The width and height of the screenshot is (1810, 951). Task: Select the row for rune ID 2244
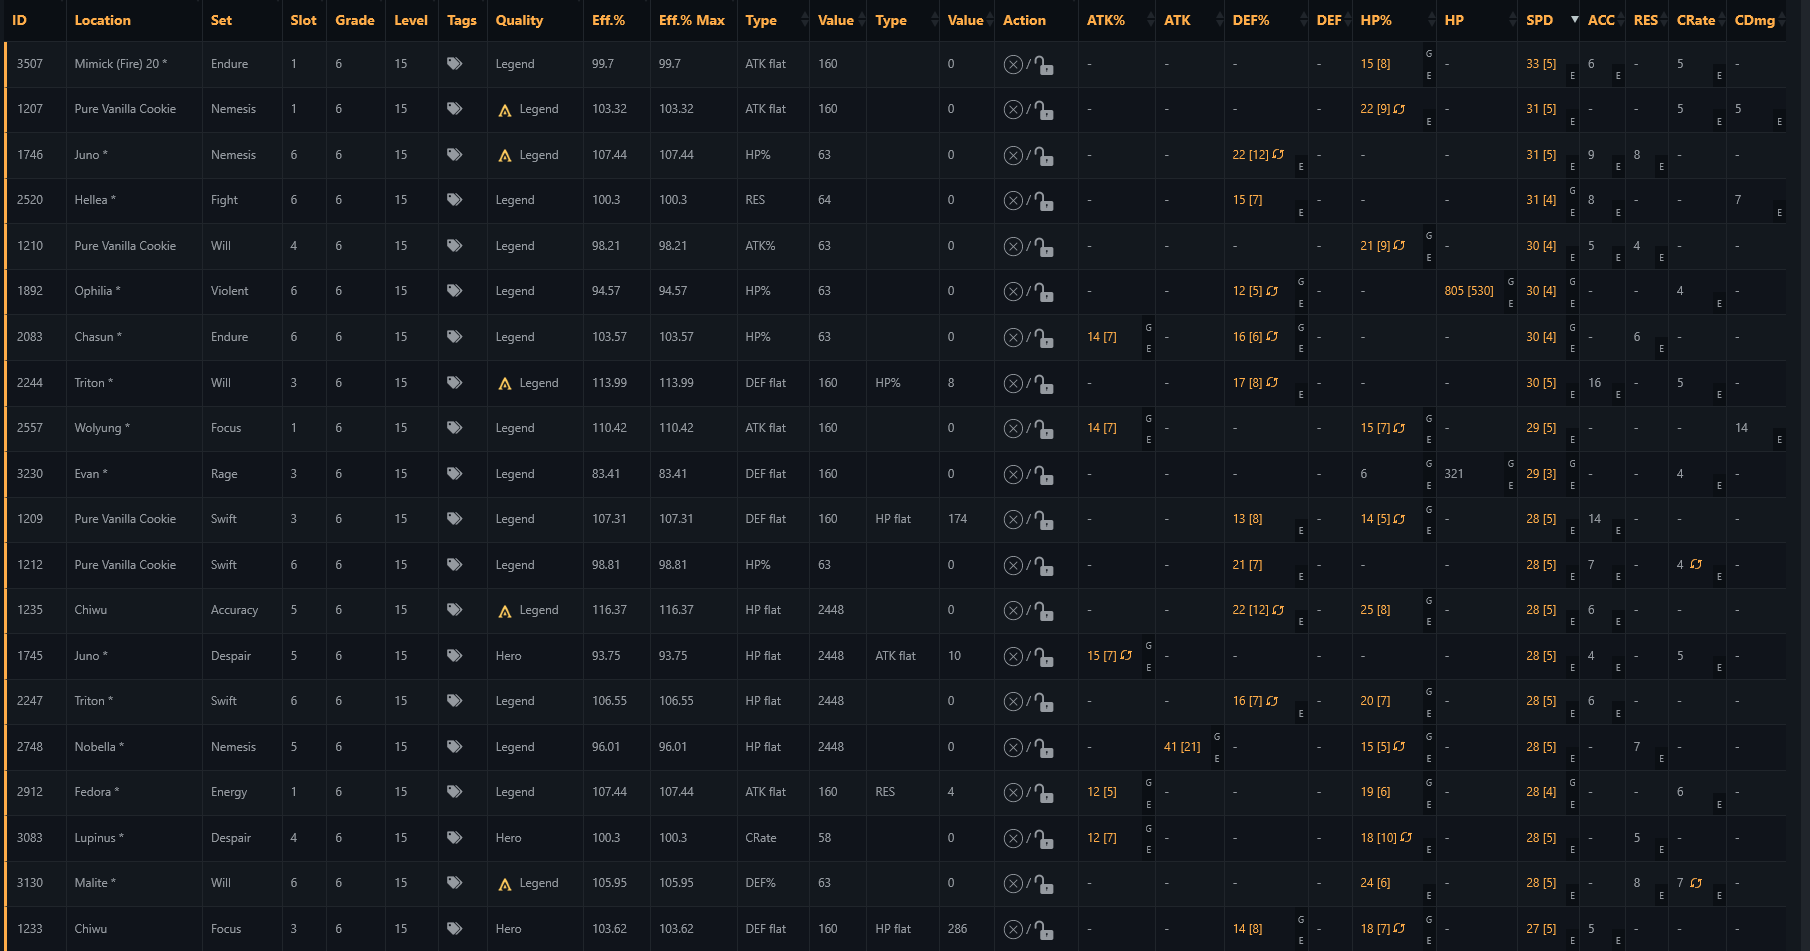tap(895, 383)
